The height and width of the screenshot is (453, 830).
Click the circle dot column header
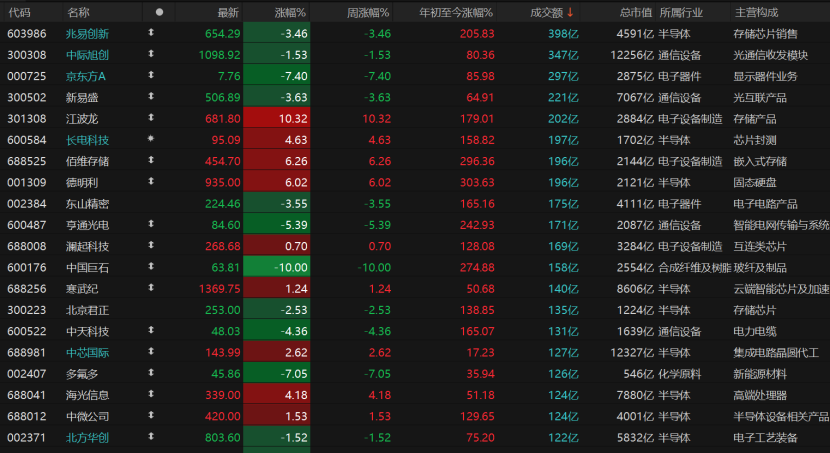159,12
